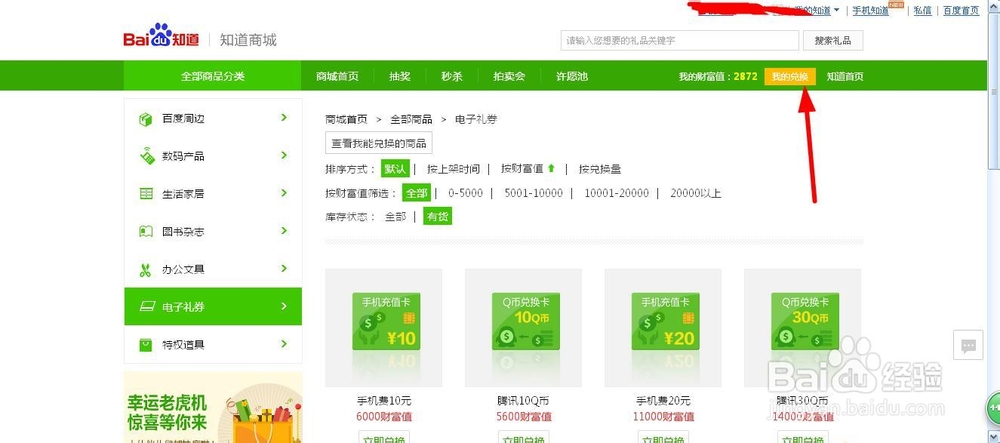The width and height of the screenshot is (1000, 443).
Task: Open the 秒杀 tab
Action: (452, 76)
